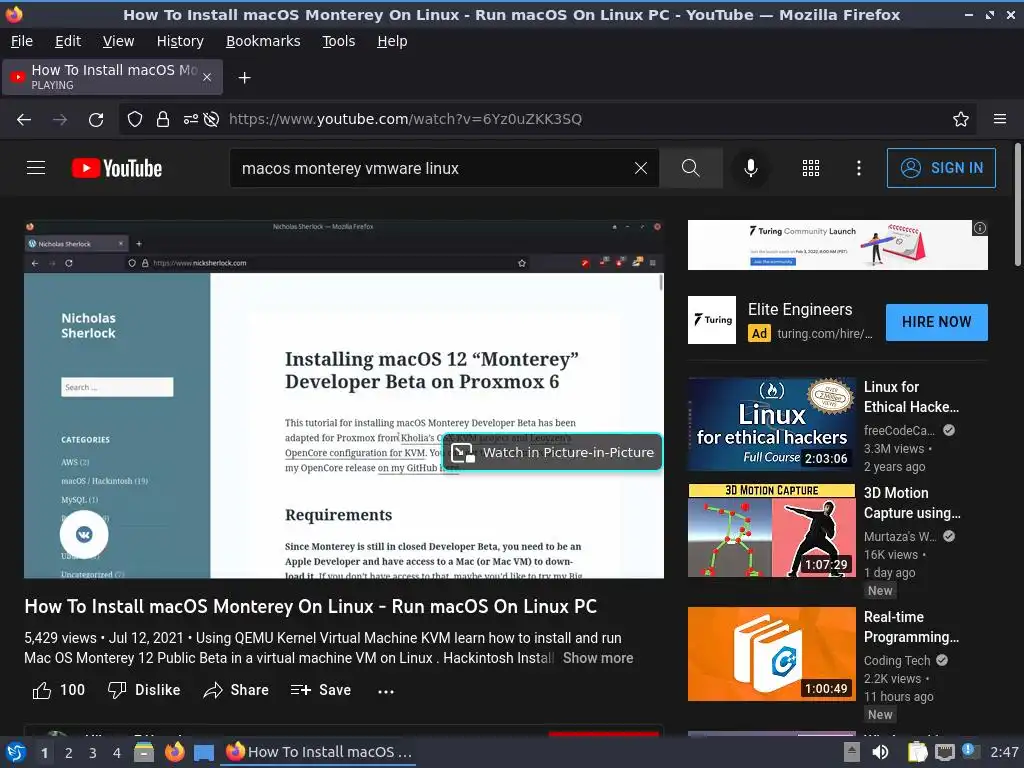Go to the YouTube home logo
The image size is (1024, 768).
coord(117,168)
